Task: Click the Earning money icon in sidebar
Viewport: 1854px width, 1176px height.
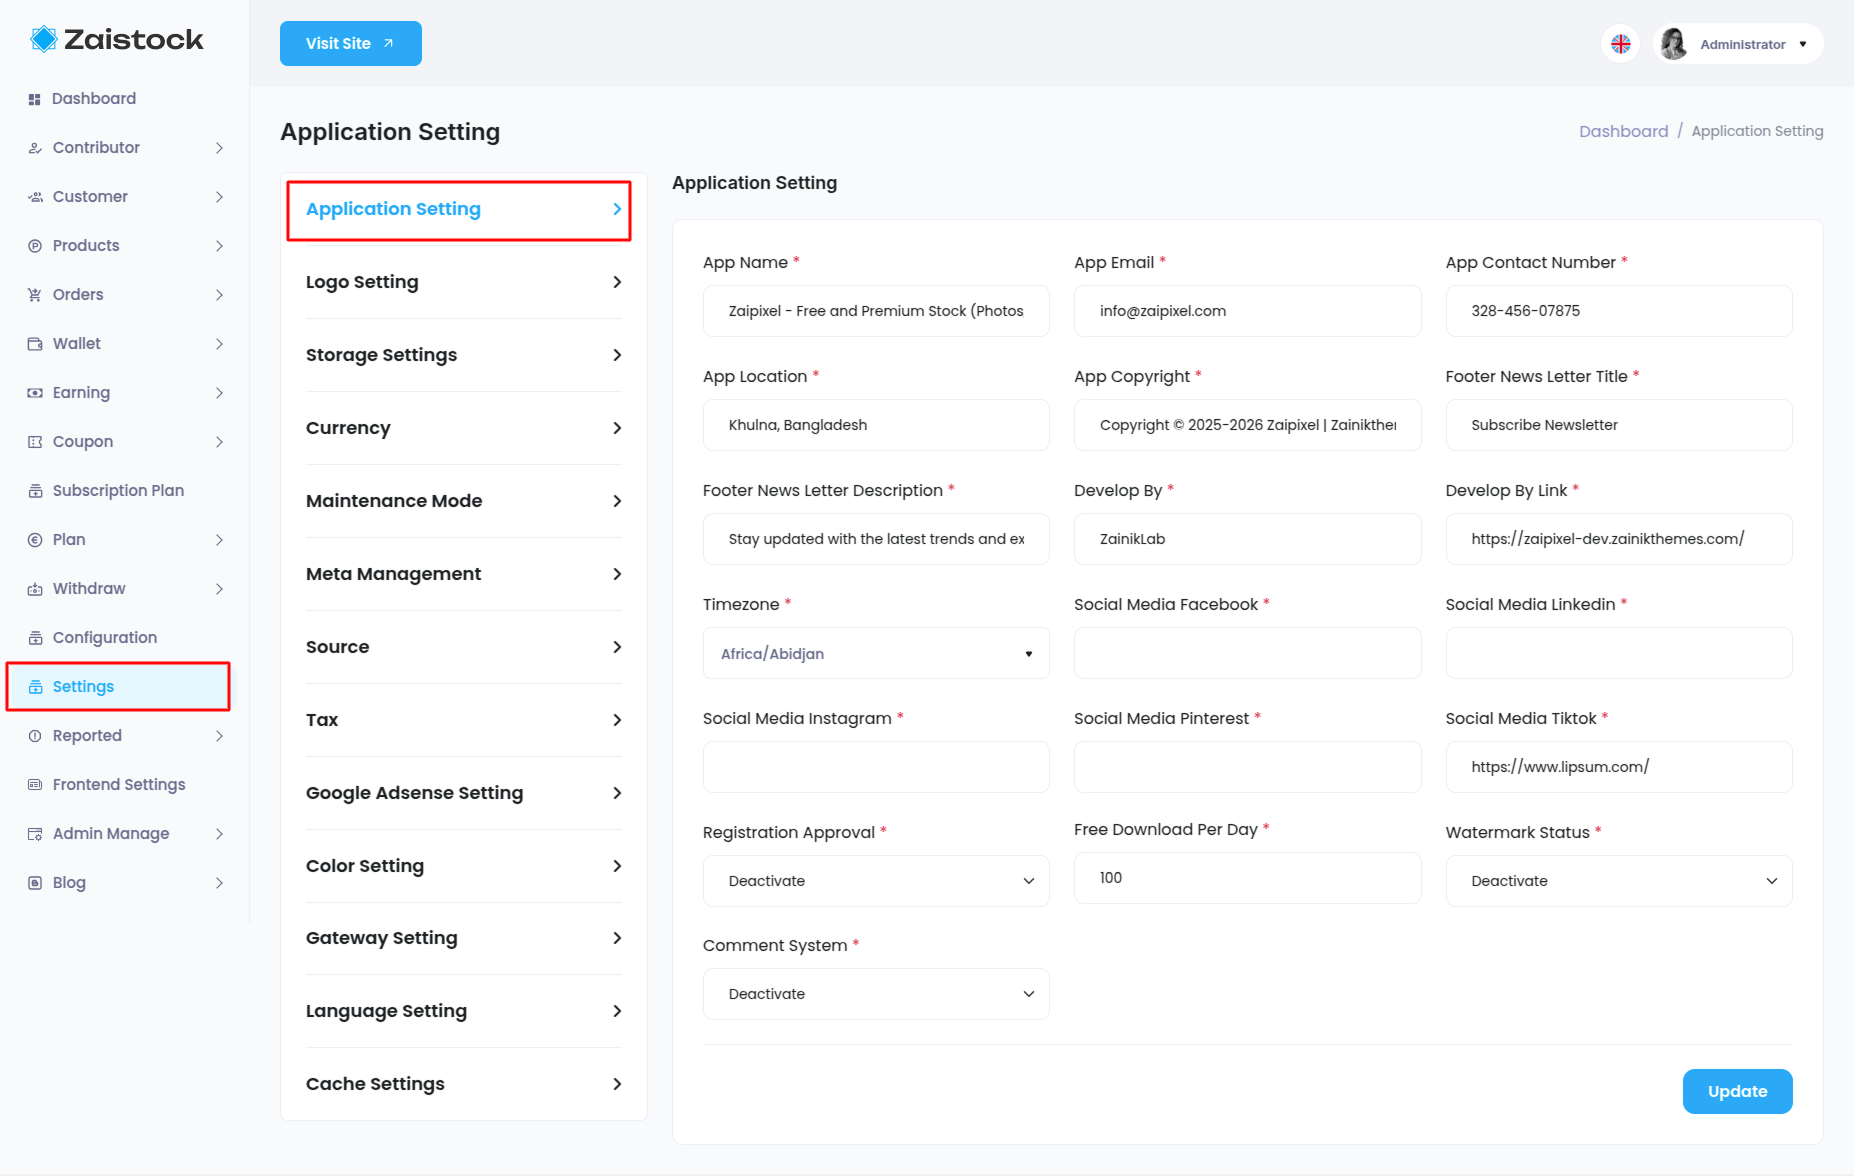Action: pyautogui.click(x=35, y=393)
